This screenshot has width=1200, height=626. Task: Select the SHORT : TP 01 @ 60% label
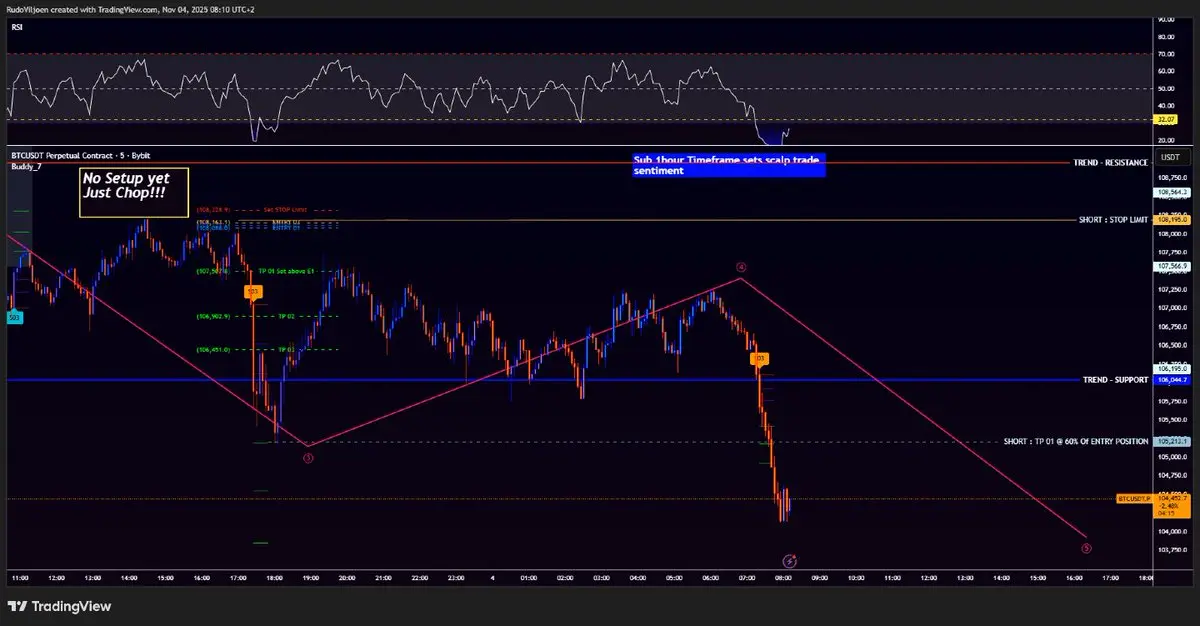coord(1076,441)
